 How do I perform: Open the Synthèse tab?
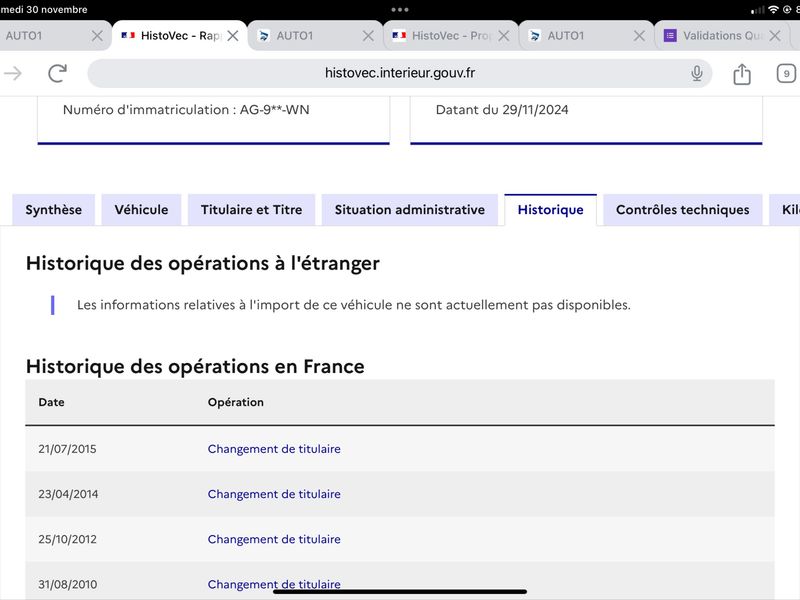point(54,210)
